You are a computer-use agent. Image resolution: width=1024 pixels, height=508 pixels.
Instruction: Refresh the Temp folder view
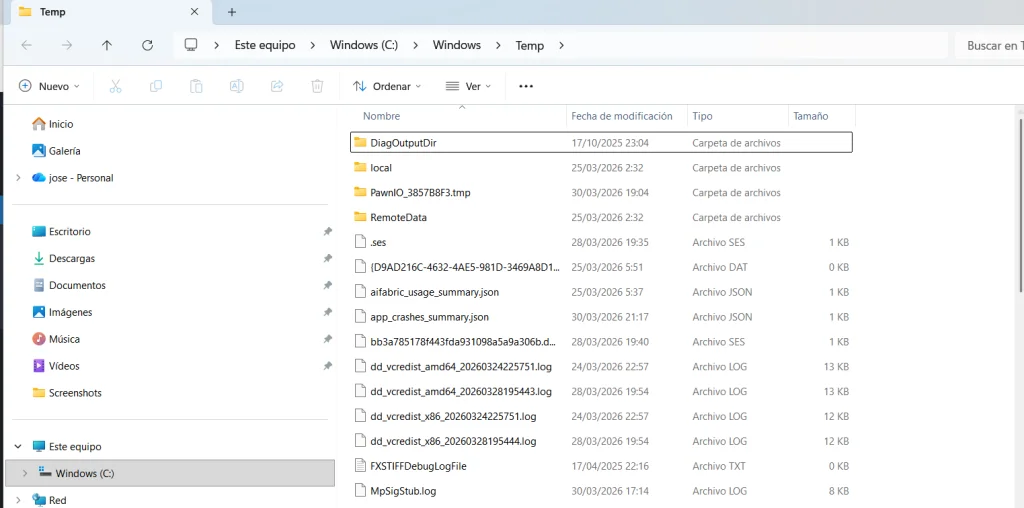coord(148,45)
